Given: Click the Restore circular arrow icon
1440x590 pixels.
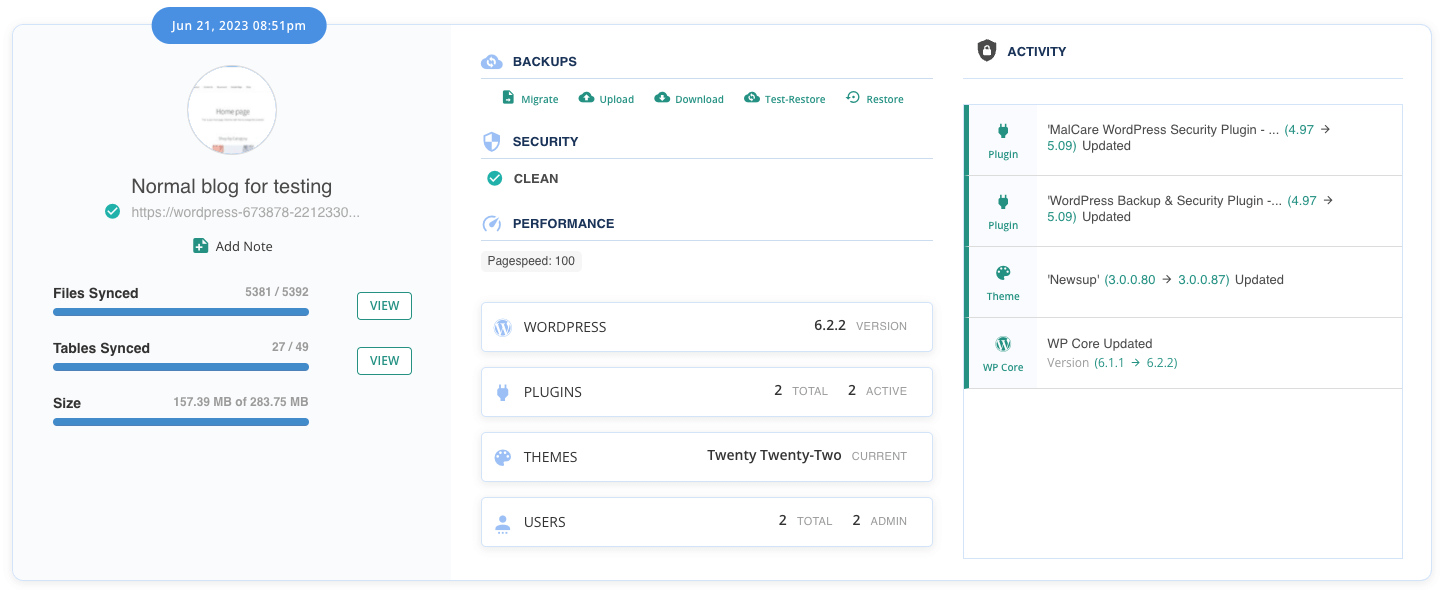Looking at the screenshot, I should point(853,98).
